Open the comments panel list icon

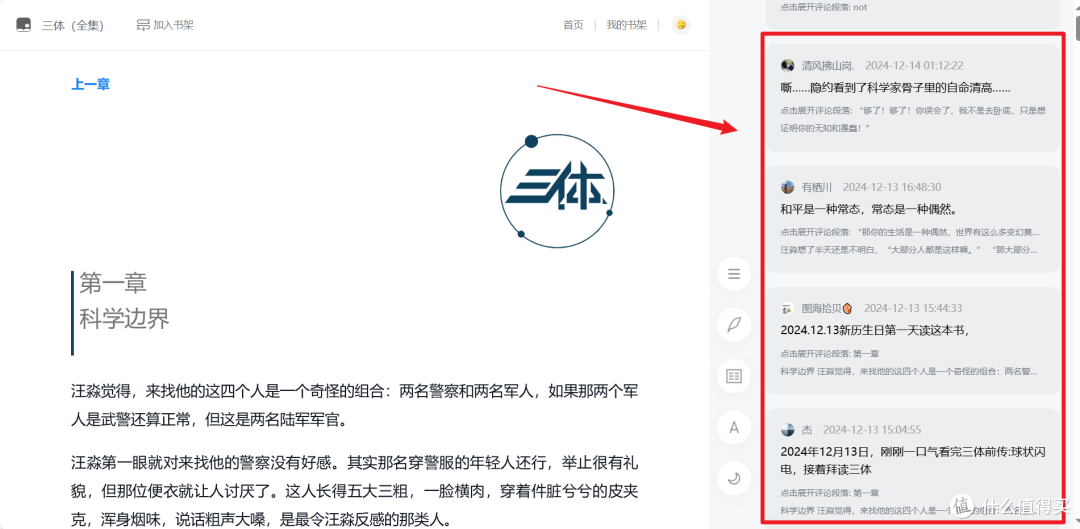pos(734,376)
